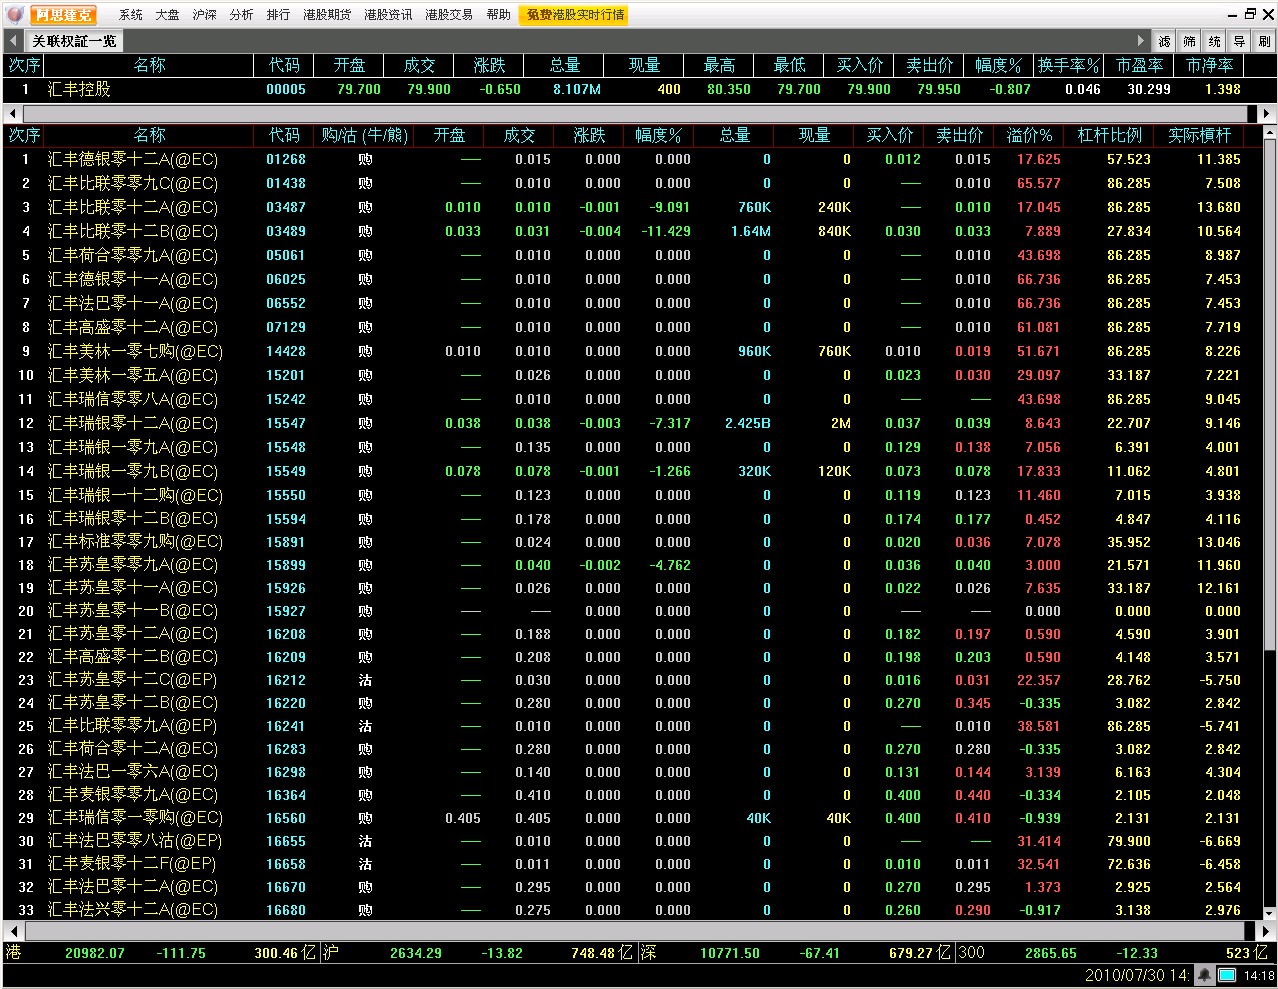
Task: Click warrant code 16560
Action: (285, 818)
